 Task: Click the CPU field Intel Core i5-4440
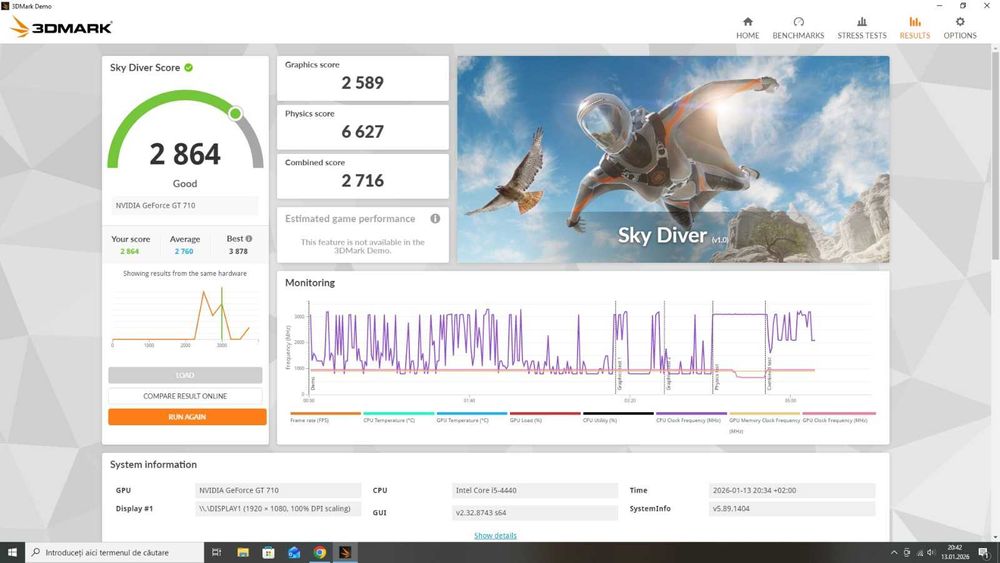534,490
